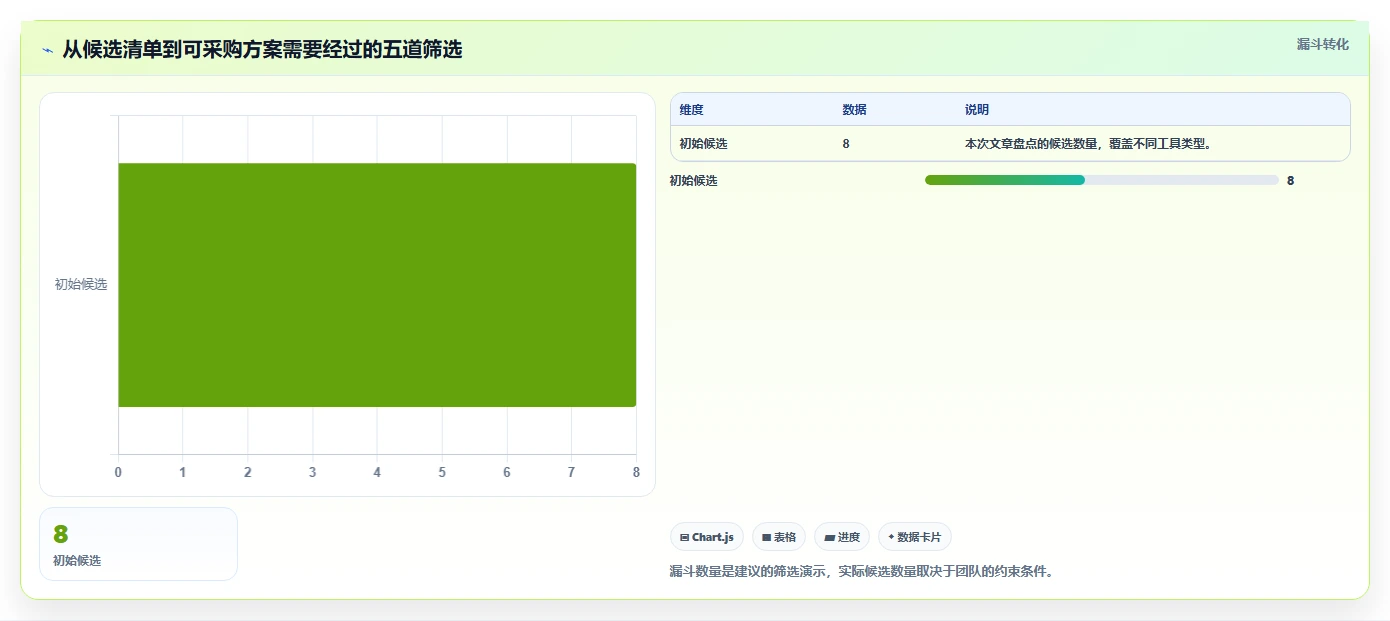Click the value 8 after progress bar
Image resolution: width=1390 pixels, height=621 pixels.
[x=1291, y=181]
